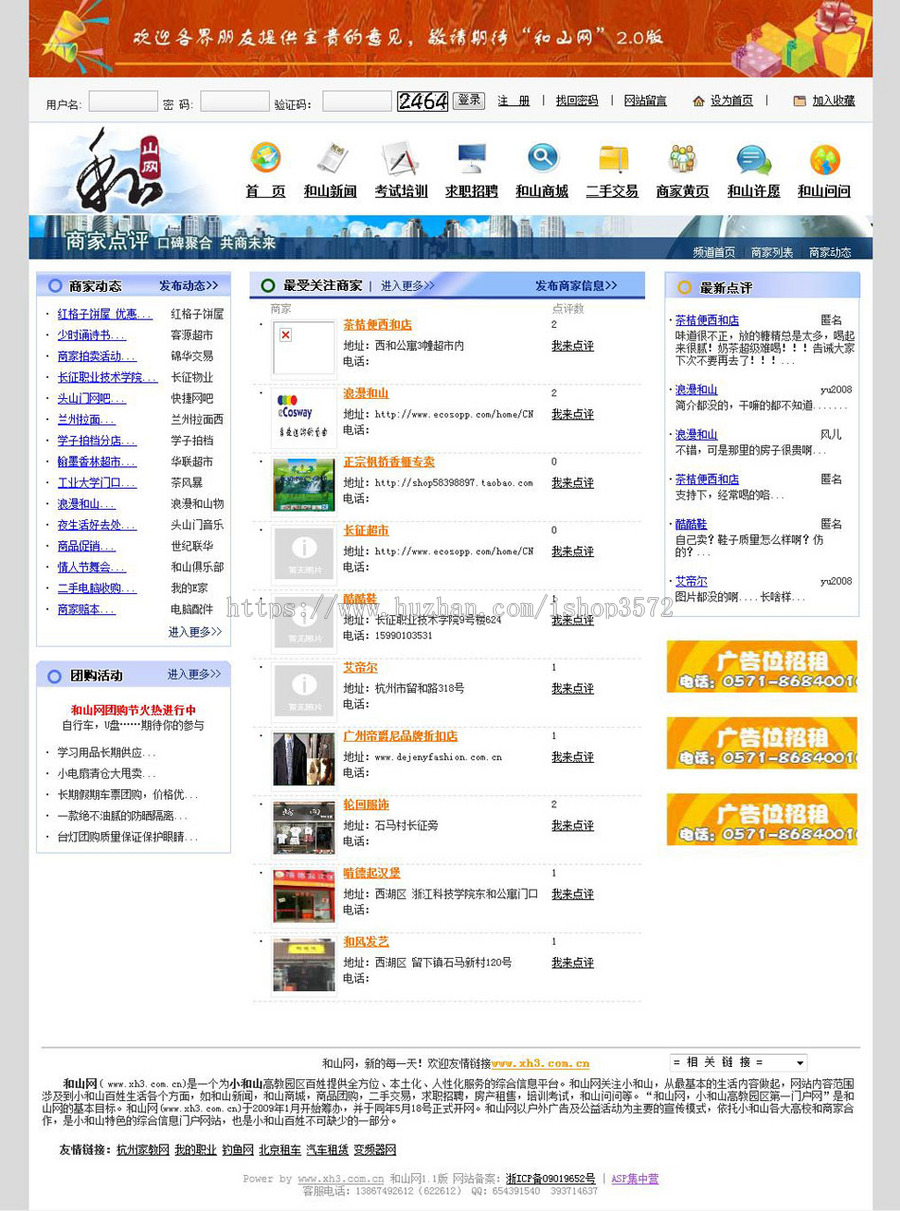Screen dimensions: 900x1211
Task: Focus the 验证码 captcha input field
Action: [357, 101]
